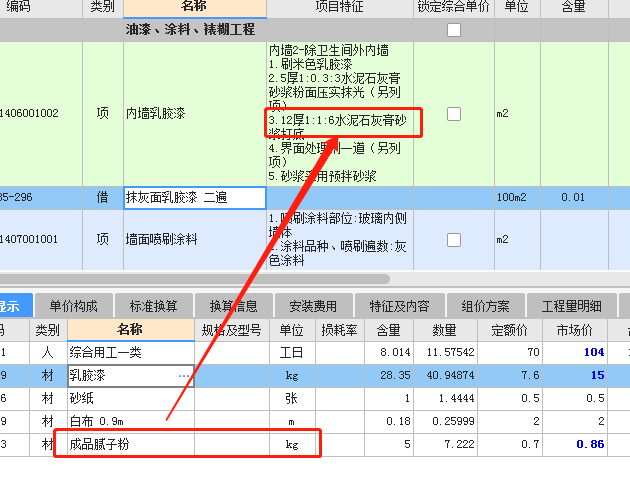Image resolution: width=630 pixels, height=478 pixels.
Task: Click the 内墙乳胶漆 项目特征 description cell
Action: point(340,114)
